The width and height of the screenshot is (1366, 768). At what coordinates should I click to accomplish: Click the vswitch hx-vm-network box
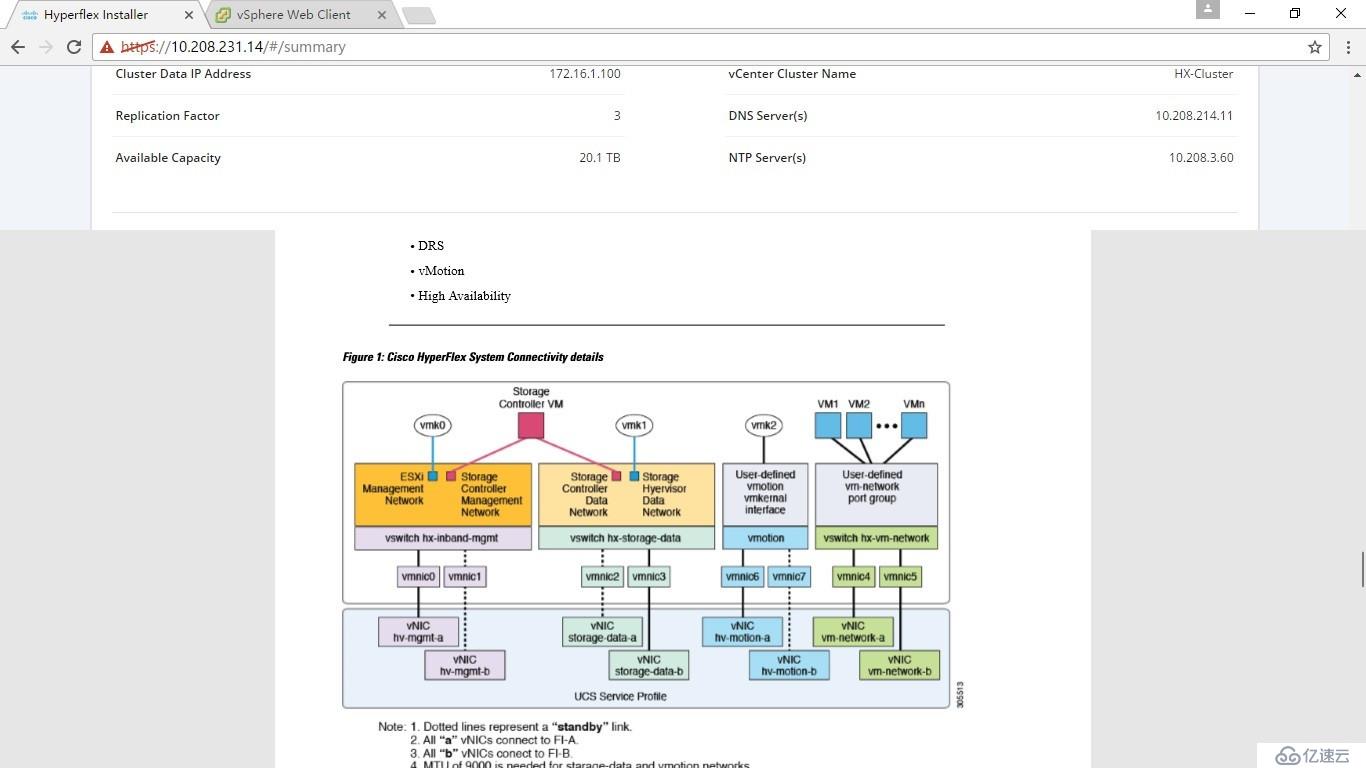pos(876,538)
